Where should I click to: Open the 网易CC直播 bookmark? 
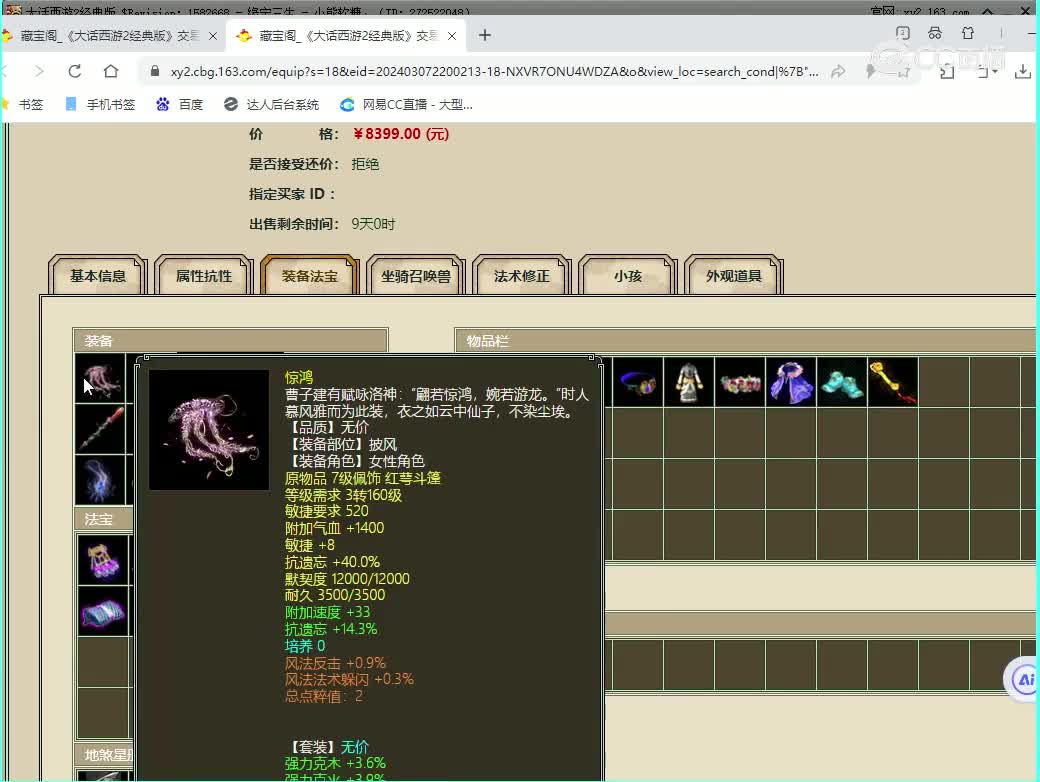tap(406, 104)
